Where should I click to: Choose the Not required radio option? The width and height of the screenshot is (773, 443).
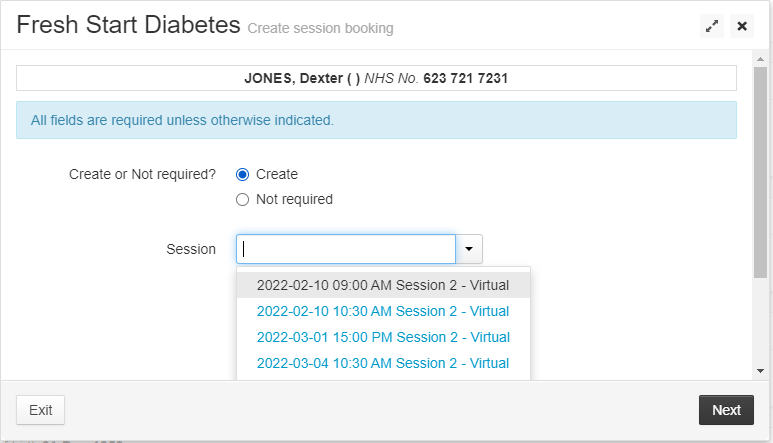click(x=242, y=200)
